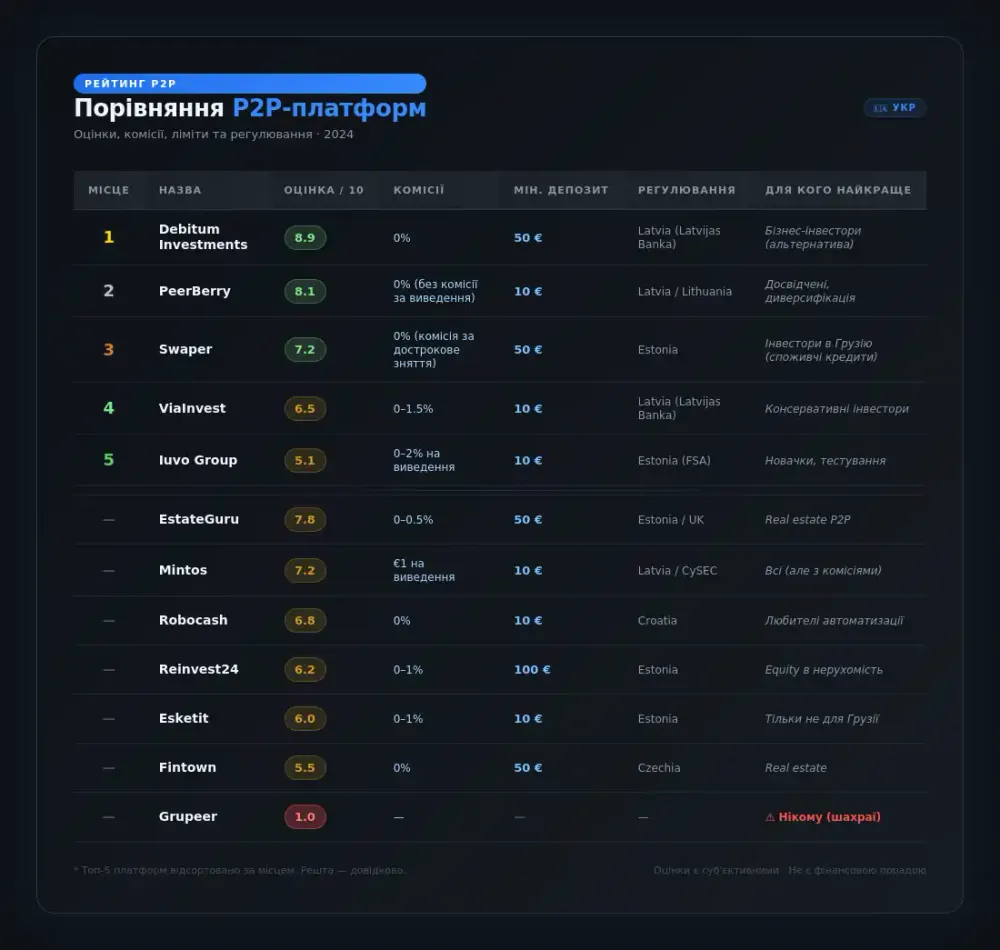
Task: Click the 7.8 rating pill for EstateGuru
Action: [305, 519]
